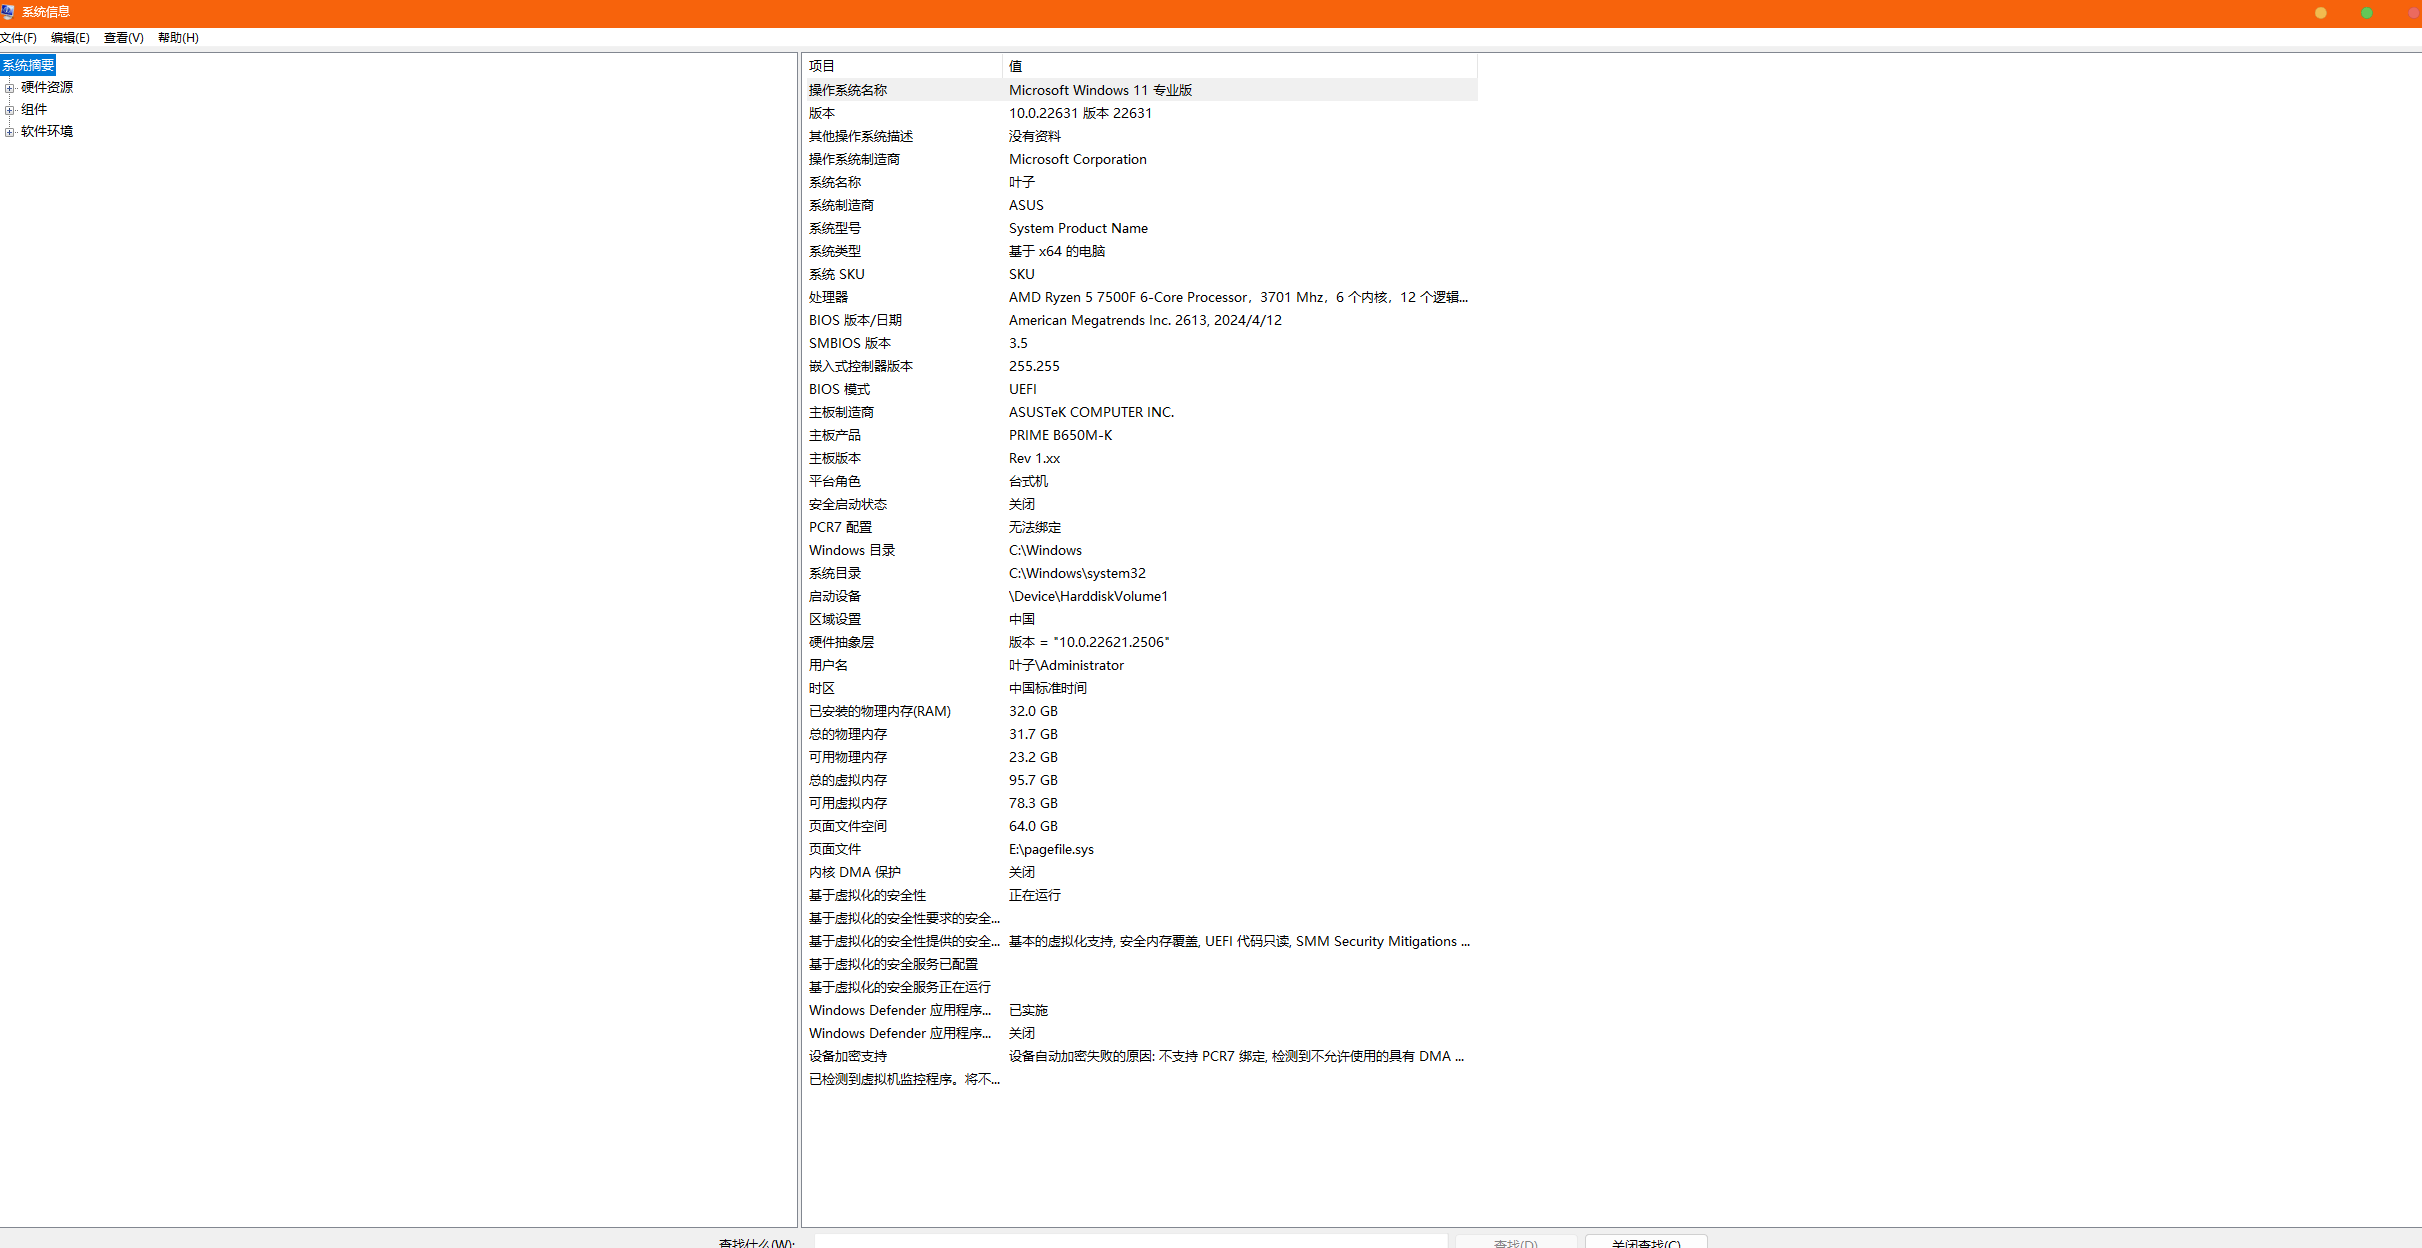Viewport: 2422px width, 1248px height.
Task: Open the 文件(F) menu
Action: click(x=18, y=38)
